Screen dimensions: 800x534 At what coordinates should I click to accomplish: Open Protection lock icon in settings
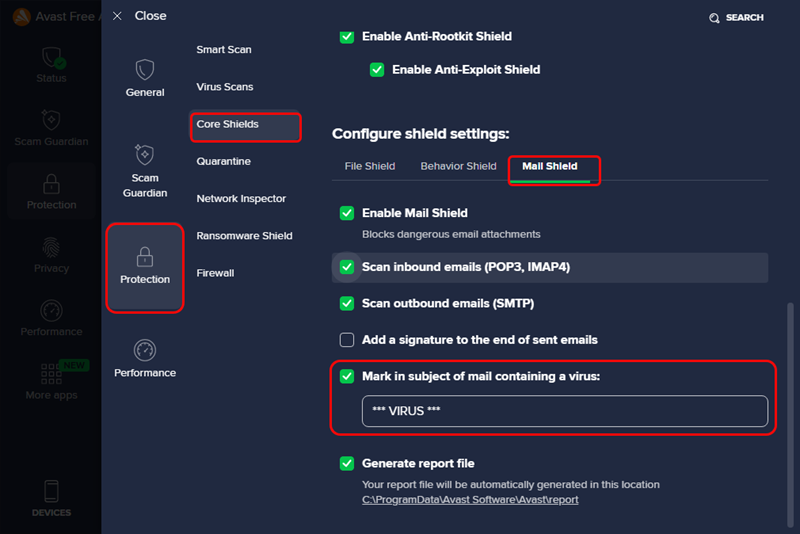coord(144,257)
